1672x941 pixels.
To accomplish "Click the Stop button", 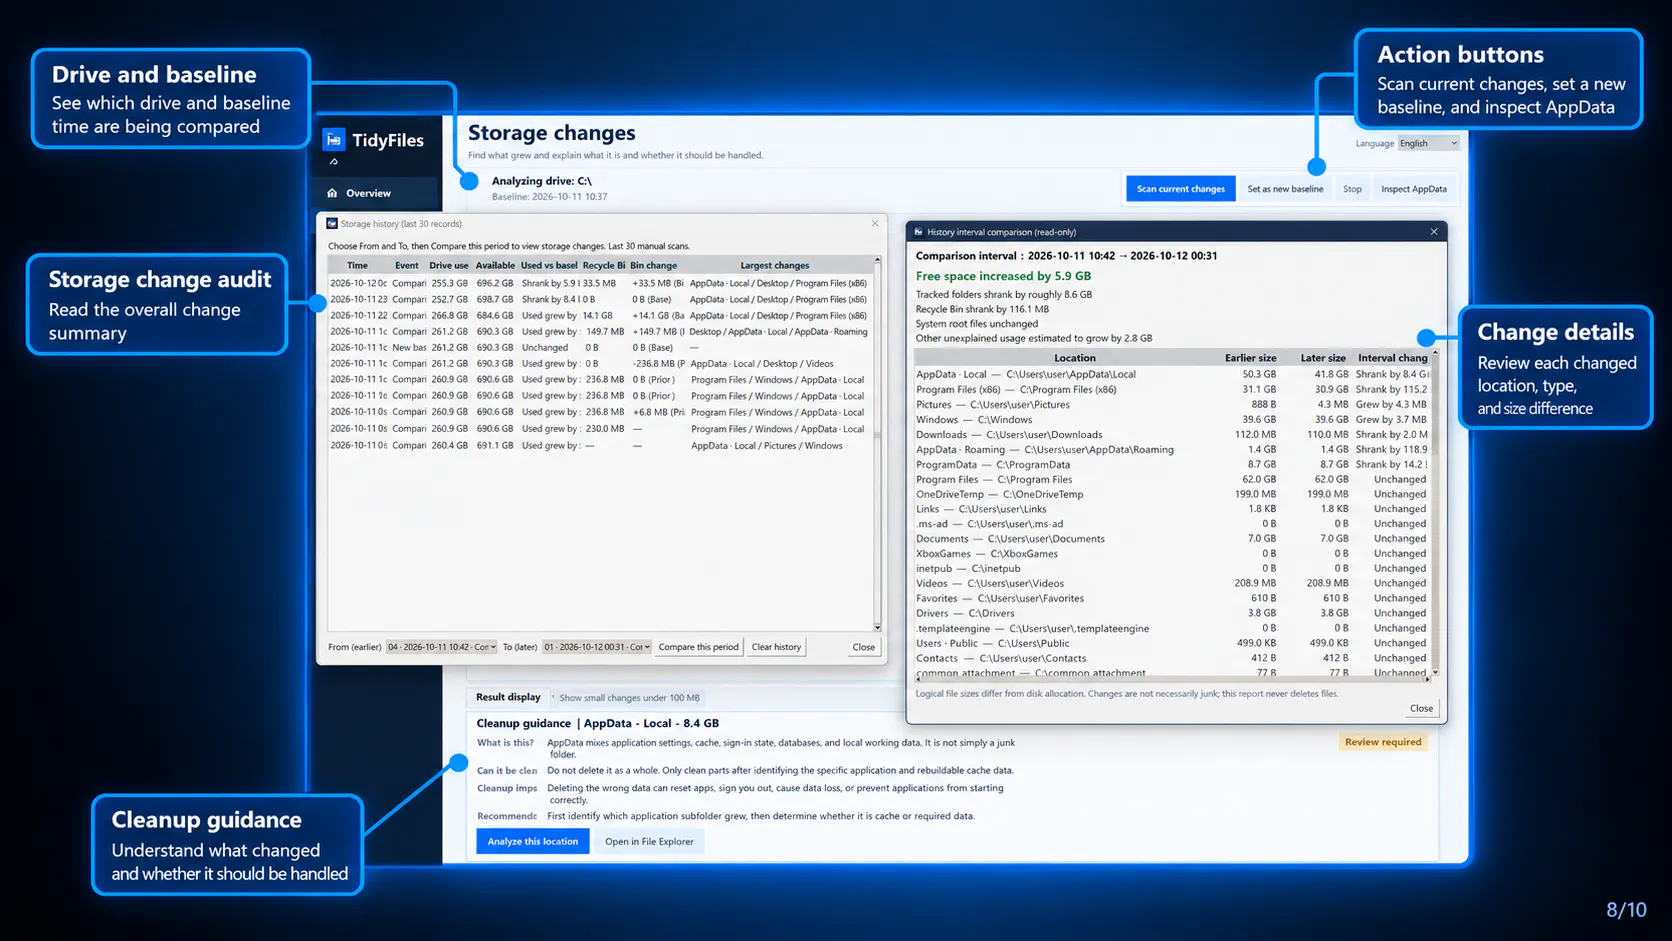I will (x=1352, y=189).
